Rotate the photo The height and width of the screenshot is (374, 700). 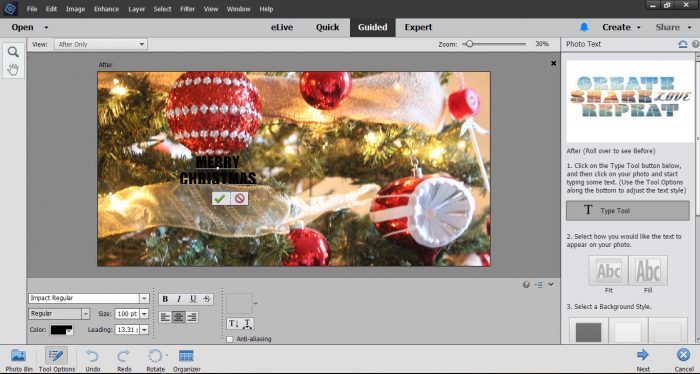click(155, 361)
